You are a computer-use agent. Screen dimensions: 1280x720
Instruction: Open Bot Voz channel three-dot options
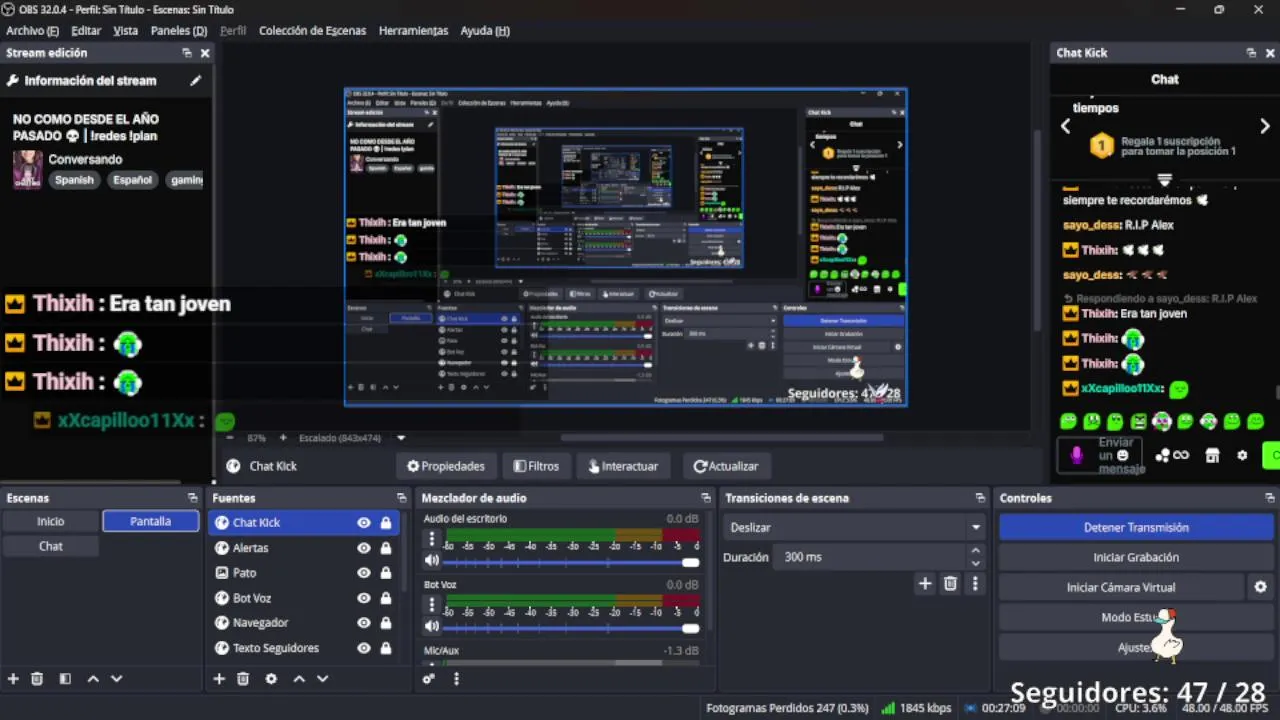coord(432,605)
